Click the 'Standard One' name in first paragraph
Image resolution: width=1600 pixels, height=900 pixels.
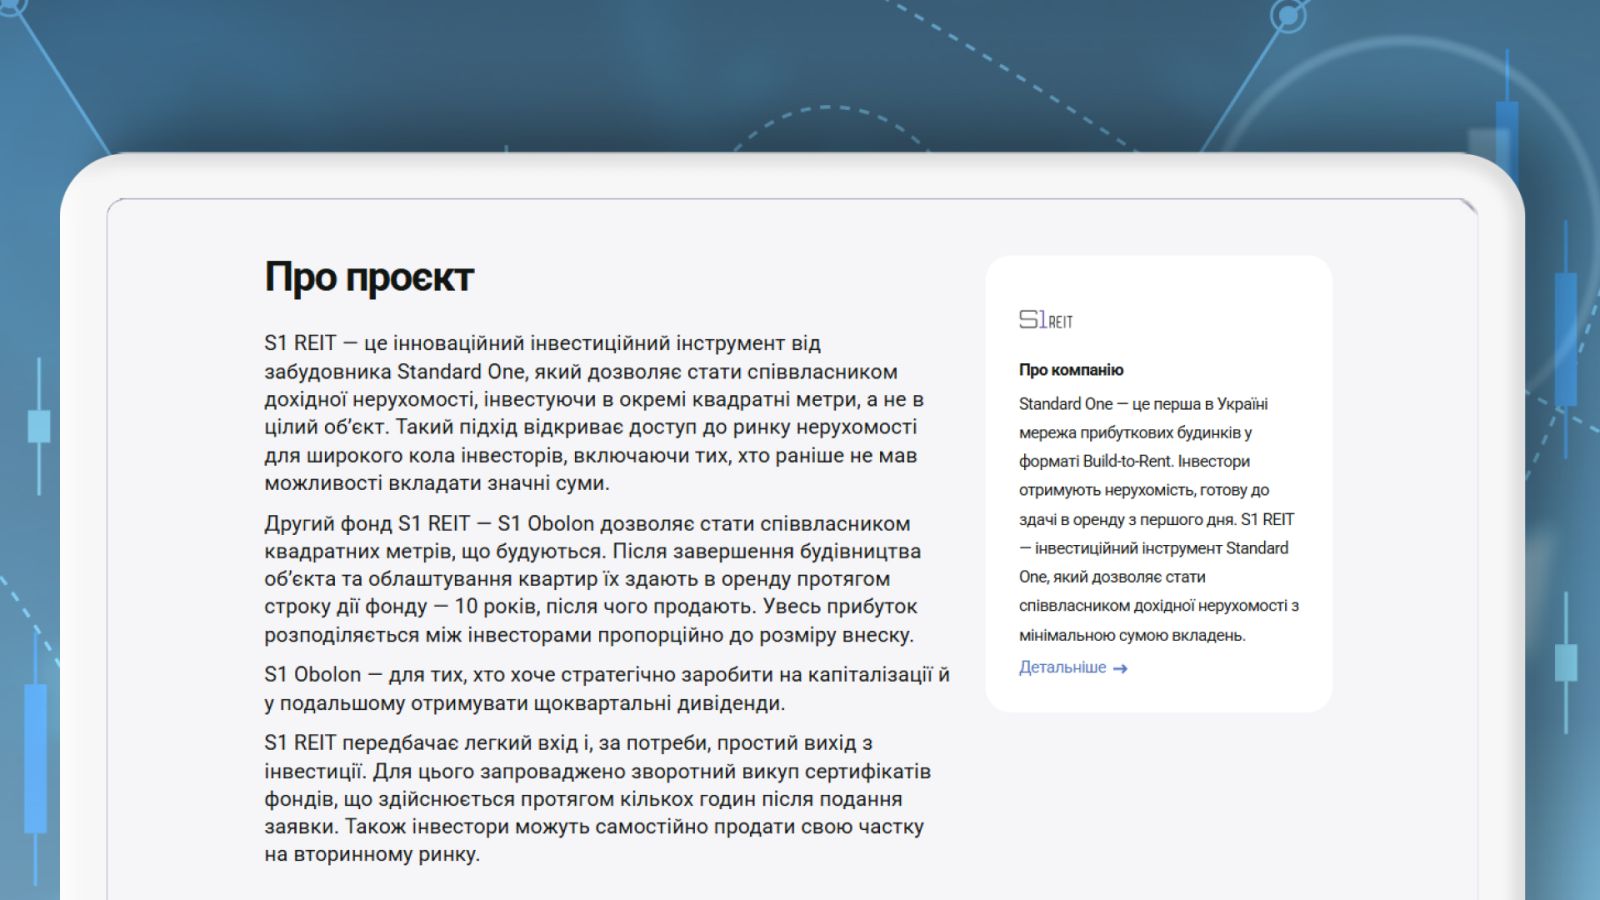tap(460, 372)
